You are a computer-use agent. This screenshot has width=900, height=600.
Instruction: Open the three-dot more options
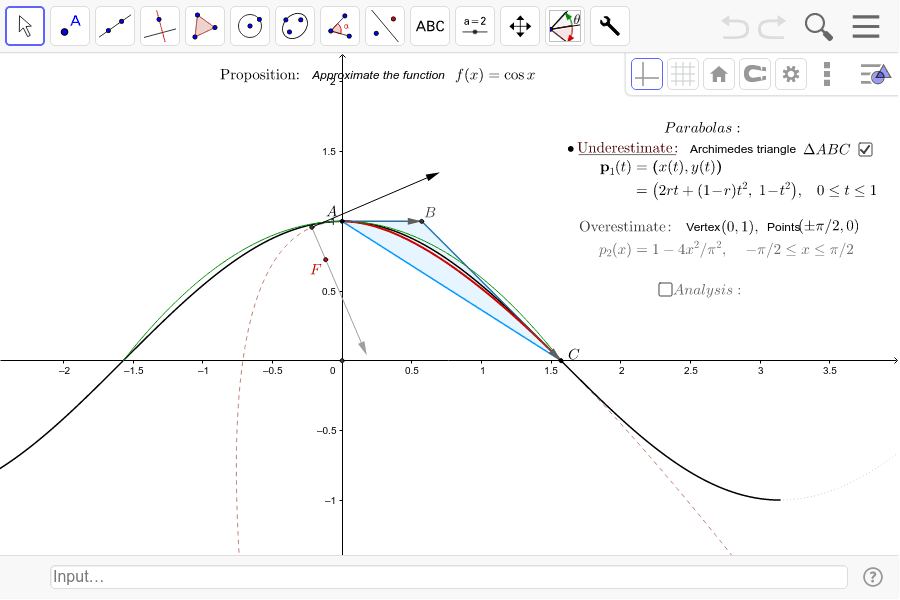click(x=827, y=74)
